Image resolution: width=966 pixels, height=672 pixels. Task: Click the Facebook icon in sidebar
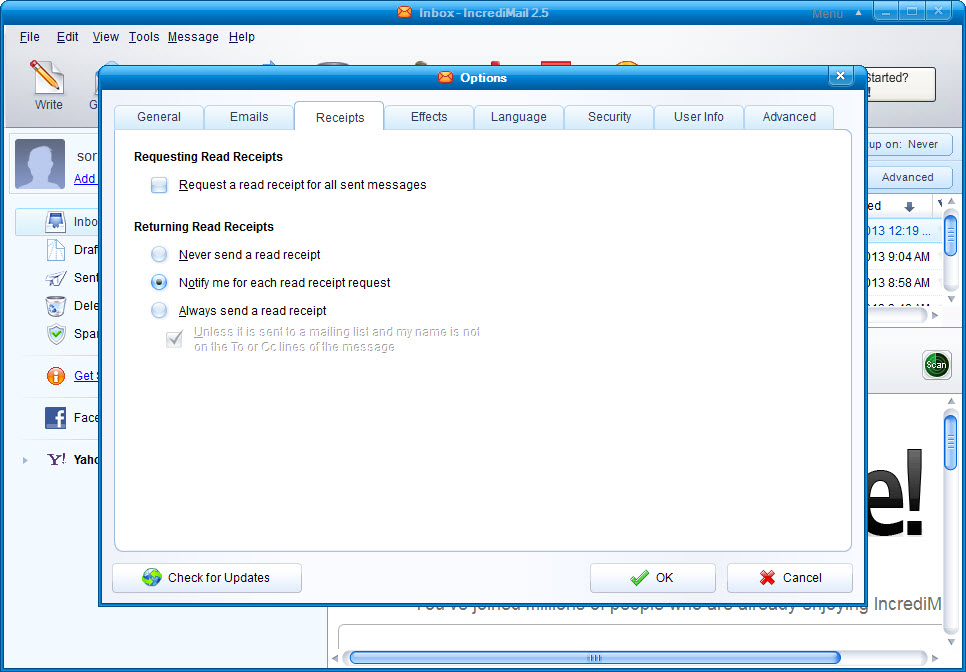click(55, 418)
